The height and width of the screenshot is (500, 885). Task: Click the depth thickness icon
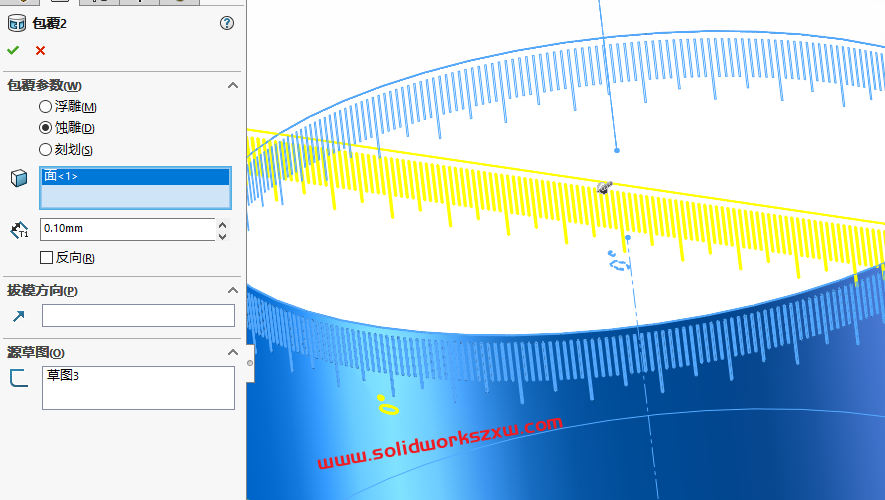18,230
